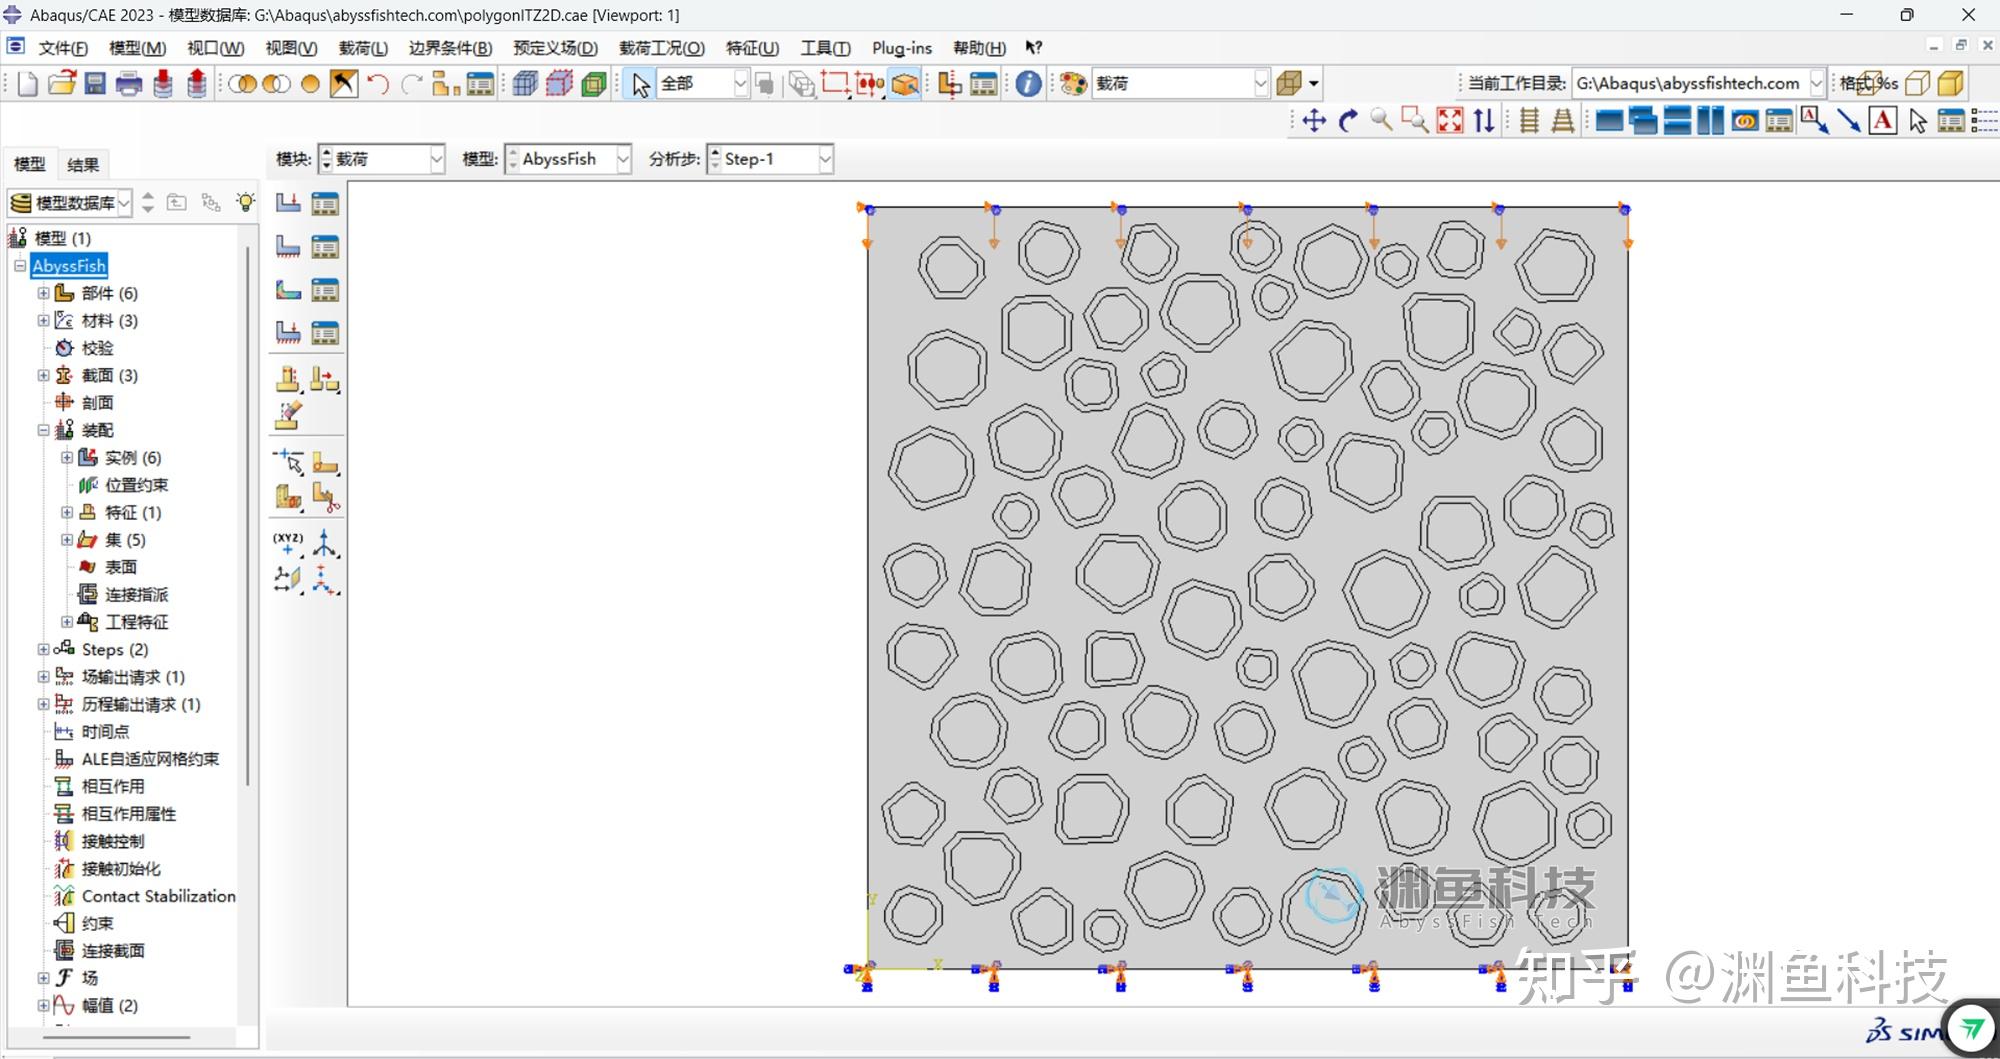Click the color palette icon for color coding

pos(1073,84)
